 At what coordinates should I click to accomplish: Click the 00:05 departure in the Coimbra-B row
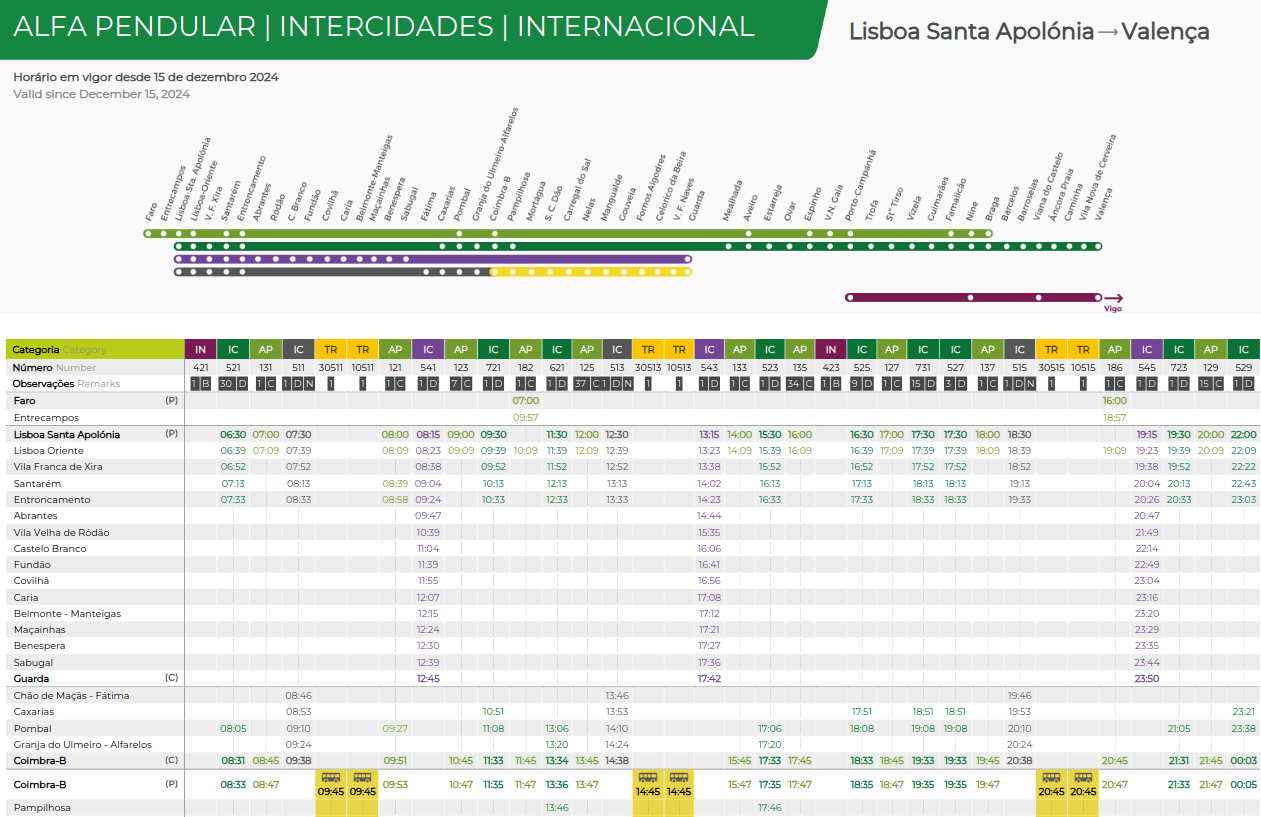click(x=1244, y=785)
